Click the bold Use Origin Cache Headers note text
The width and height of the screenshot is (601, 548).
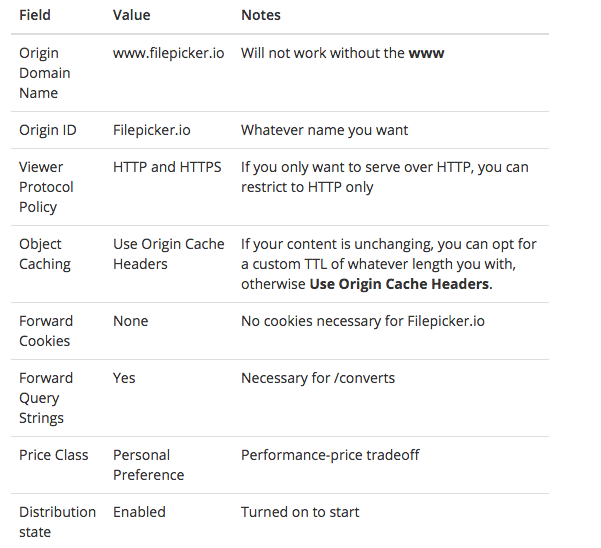(x=399, y=284)
